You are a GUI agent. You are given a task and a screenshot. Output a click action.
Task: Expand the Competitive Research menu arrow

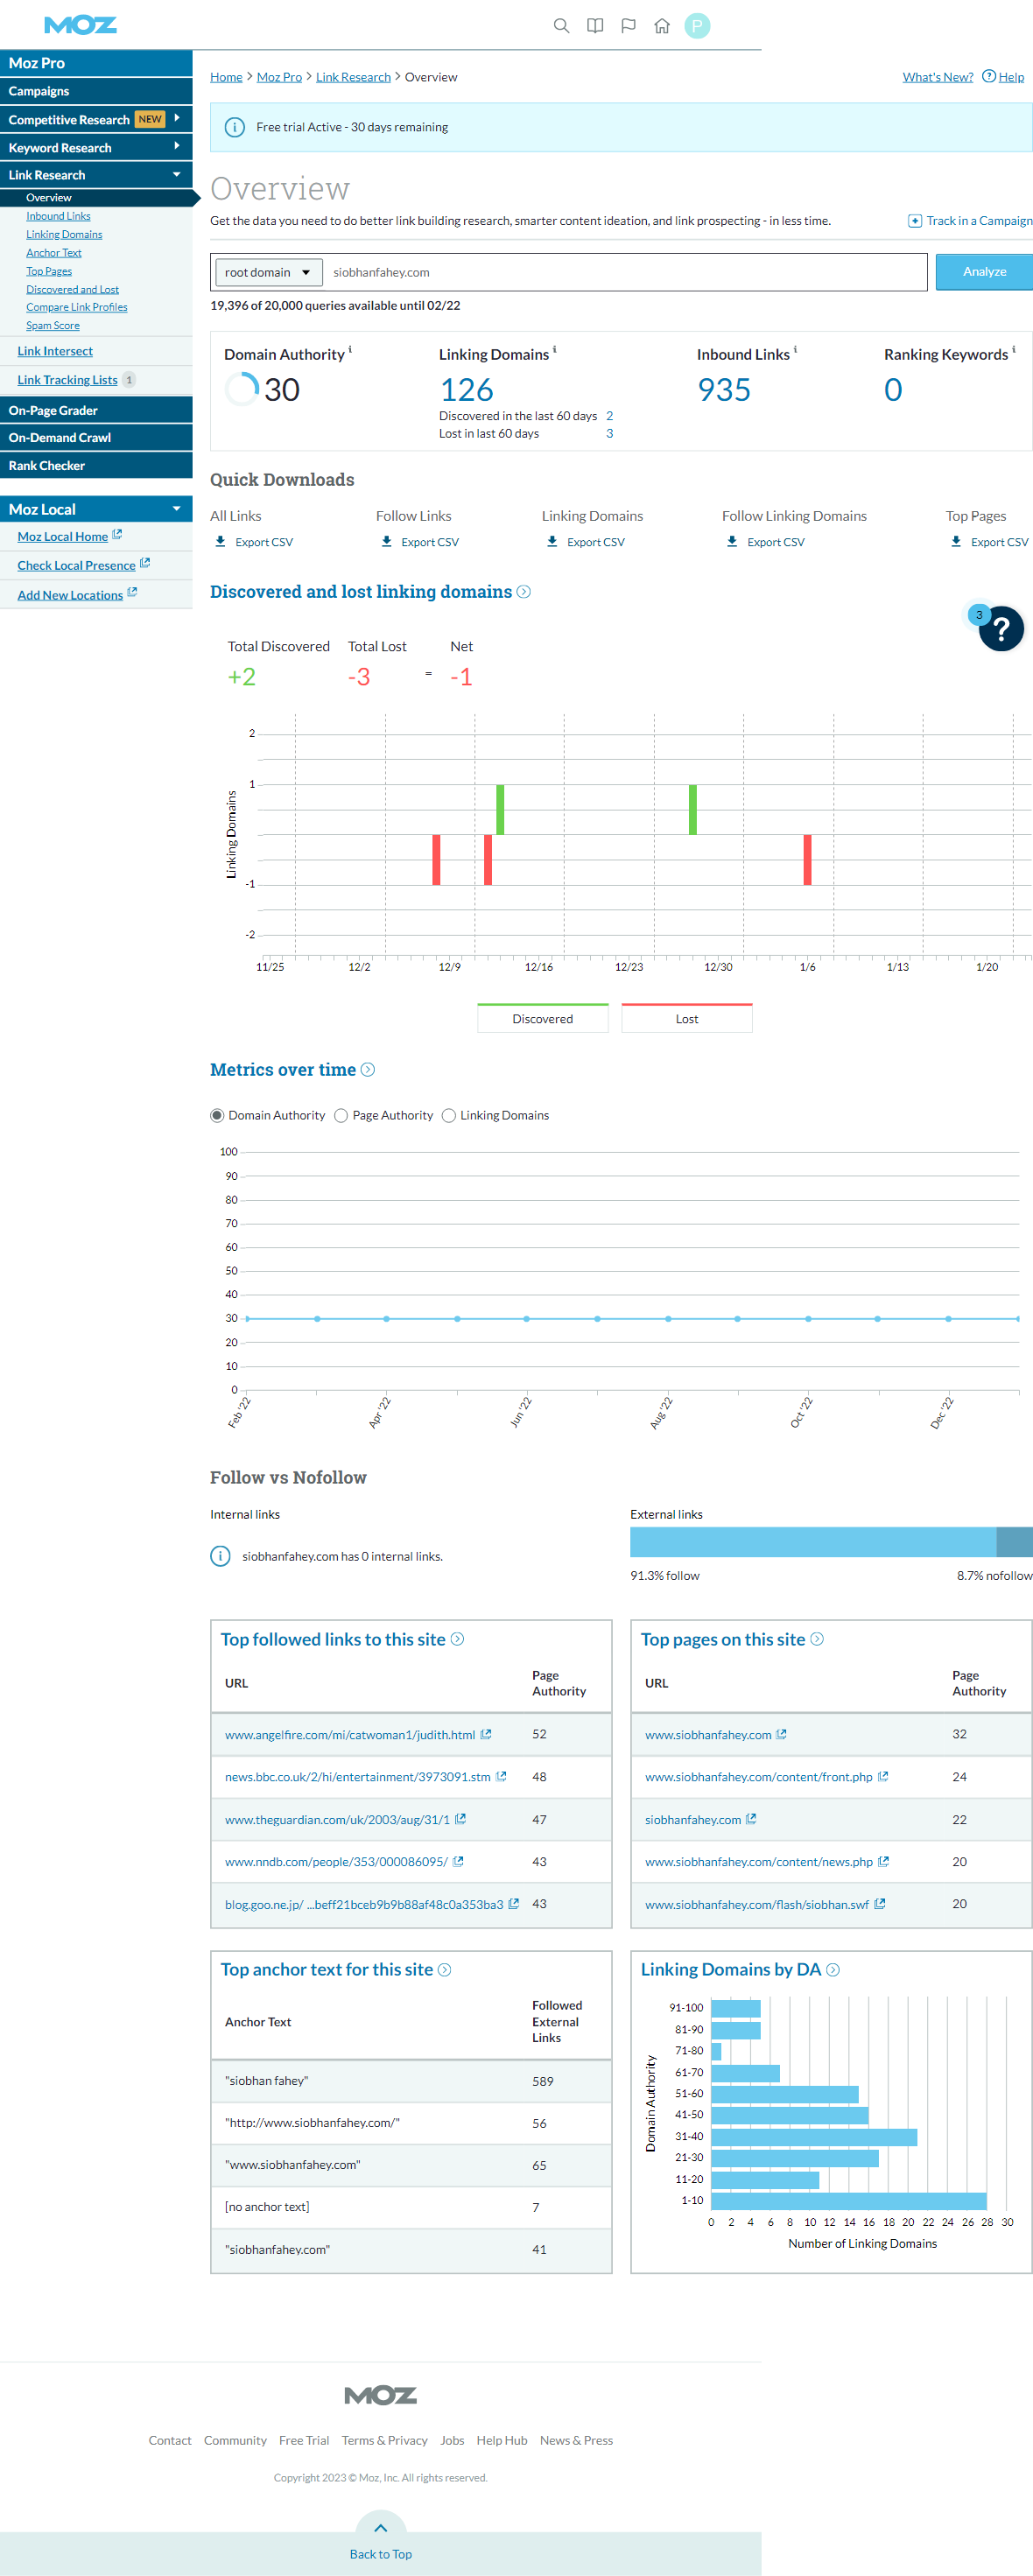[177, 118]
